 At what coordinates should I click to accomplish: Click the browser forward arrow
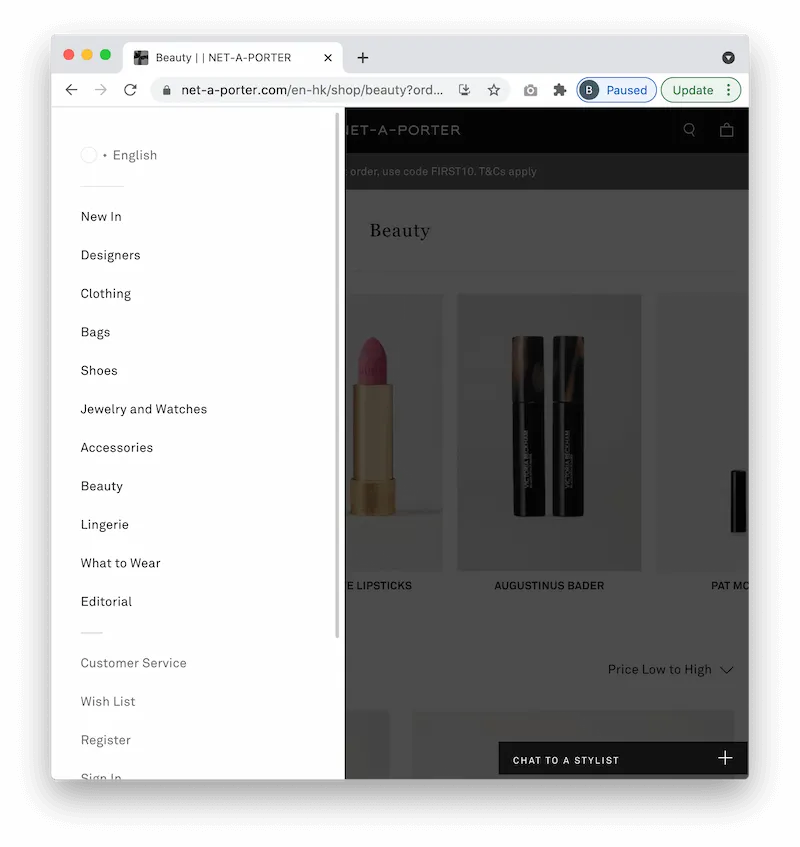coord(100,90)
